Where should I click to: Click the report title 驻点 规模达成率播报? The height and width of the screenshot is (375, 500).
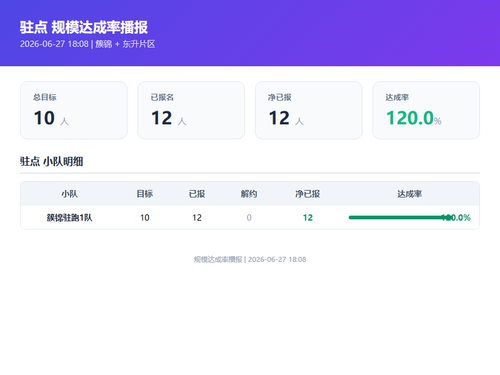point(84,27)
